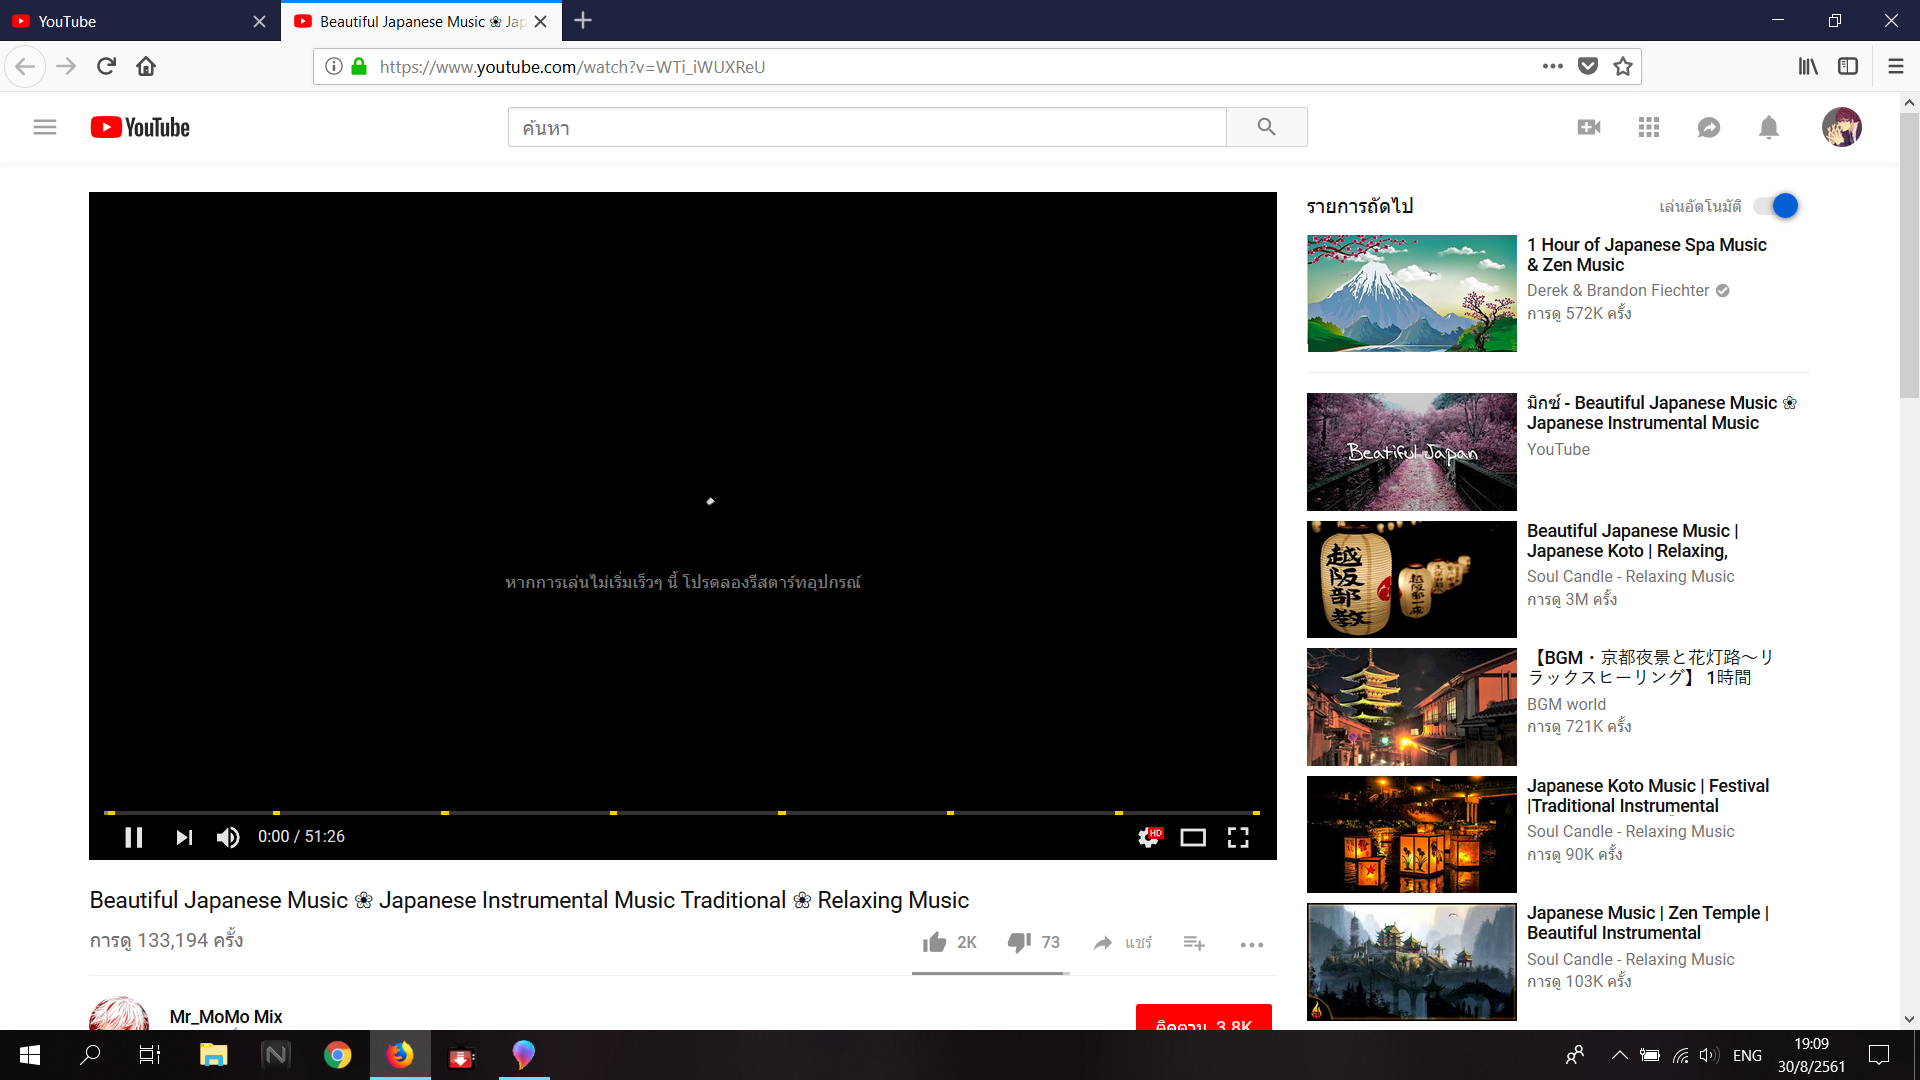1920x1080 pixels.
Task: Skip to the next video
Action: (x=184, y=837)
